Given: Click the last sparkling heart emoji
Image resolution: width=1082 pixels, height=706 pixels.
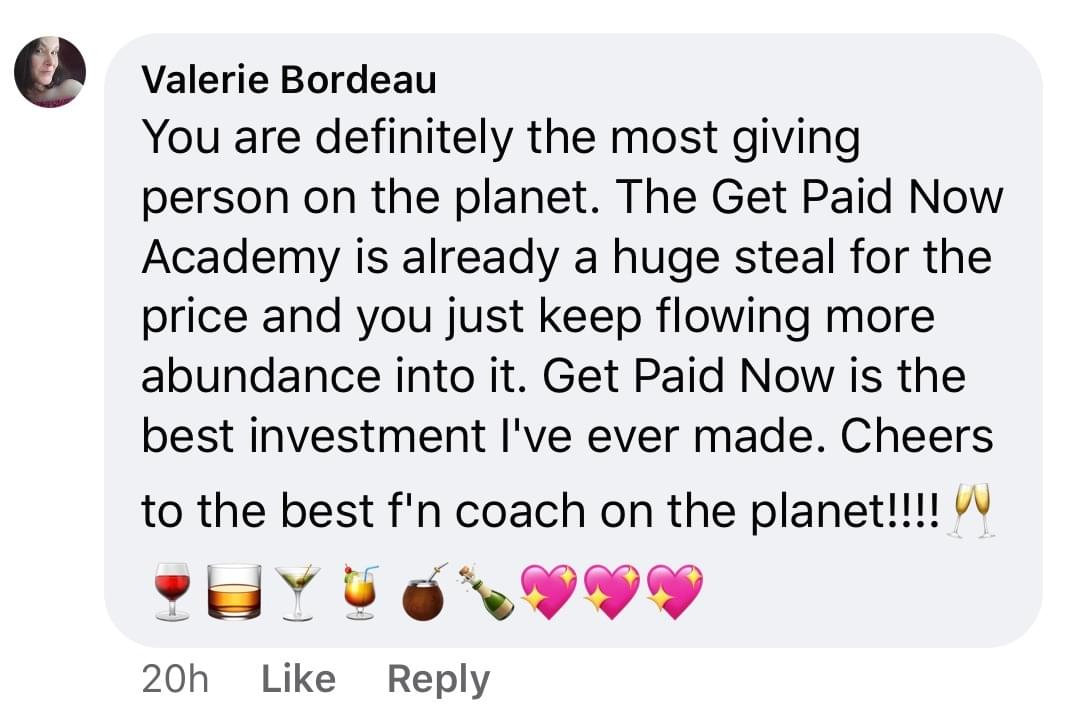Looking at the screenshot, I should point(674,590).
